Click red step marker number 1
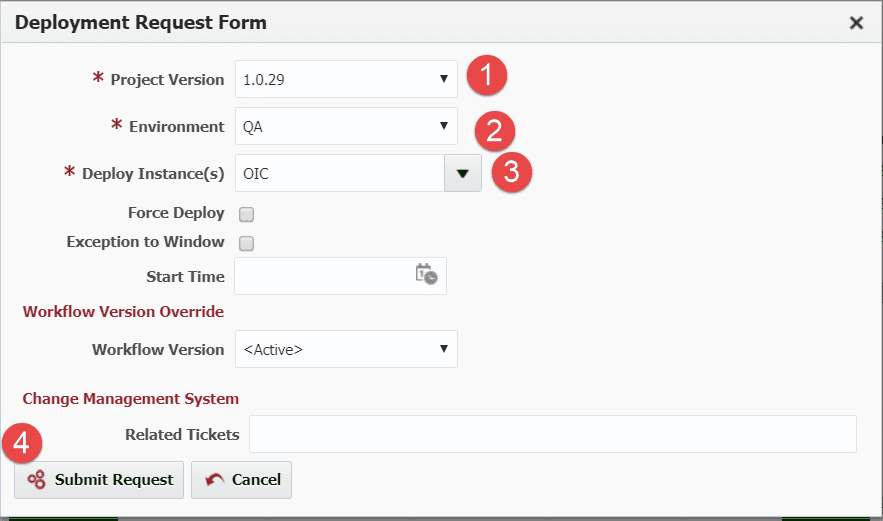This screenshot has height=521, width=883. click(487, 75)
